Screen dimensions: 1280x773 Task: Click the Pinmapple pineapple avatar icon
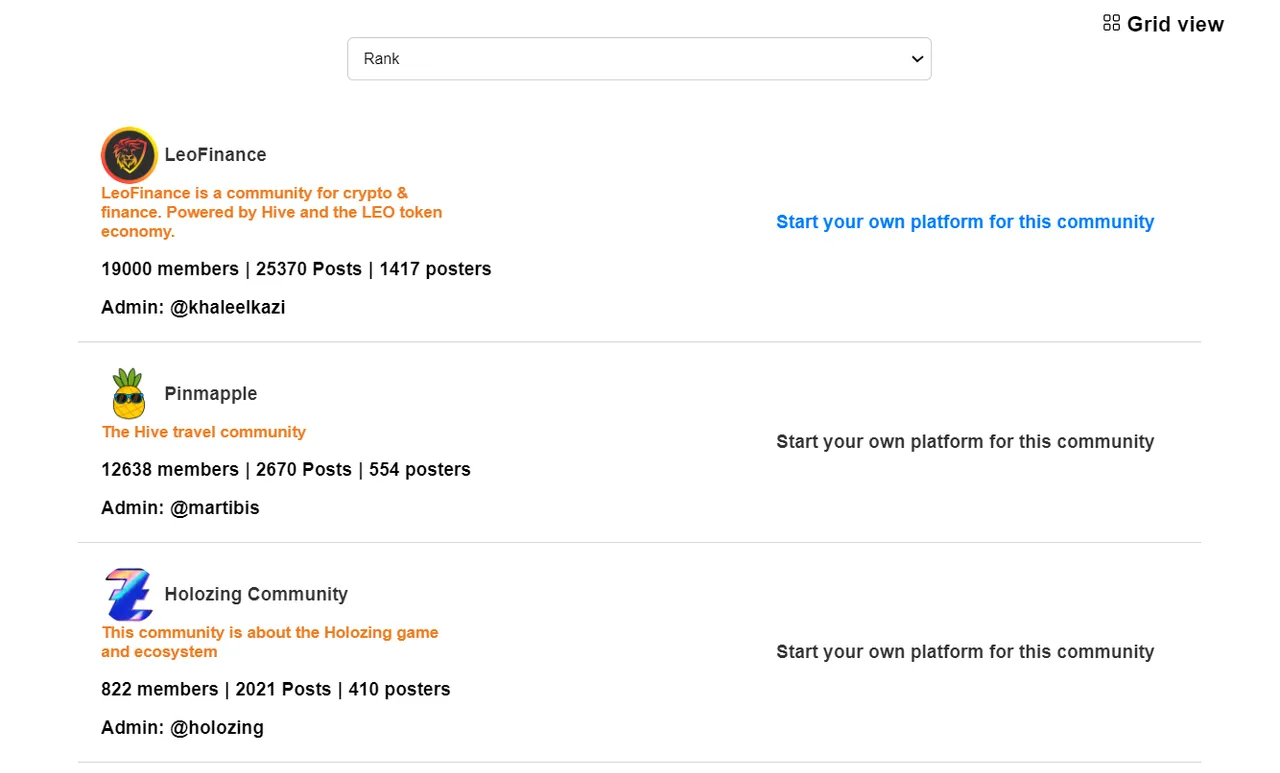click(x=129, y=393)
